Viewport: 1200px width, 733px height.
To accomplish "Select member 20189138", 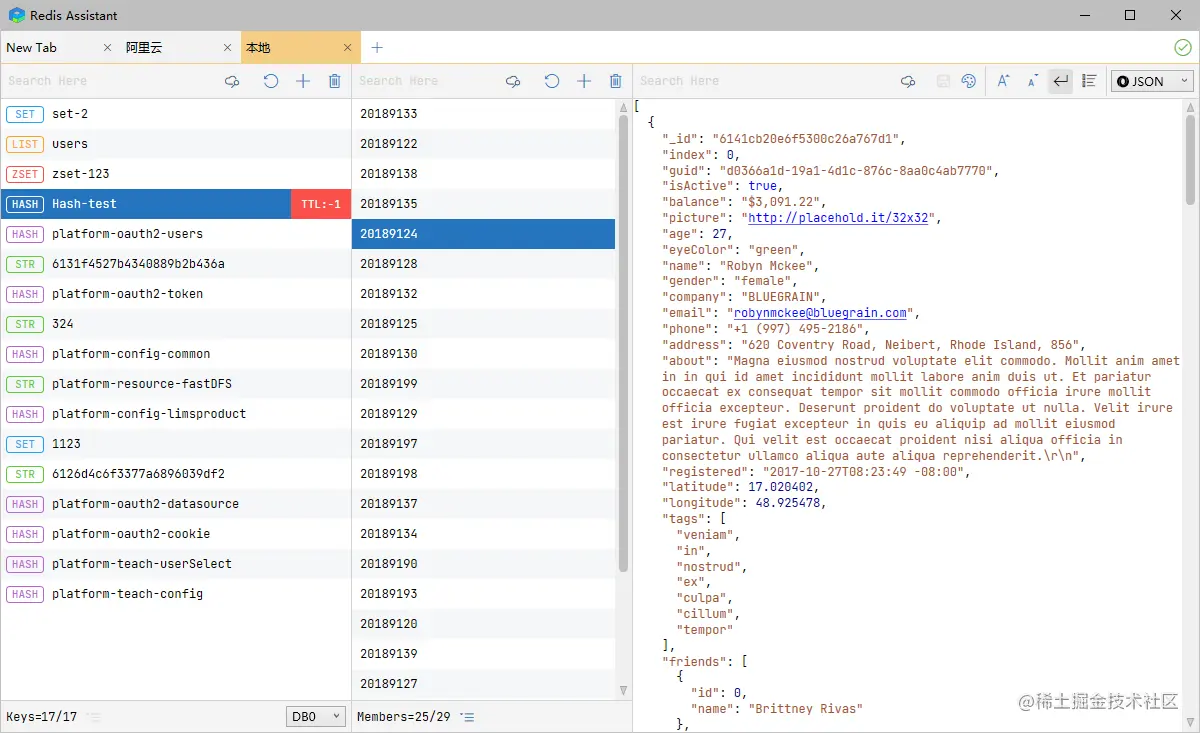I will tap(484, 174).
